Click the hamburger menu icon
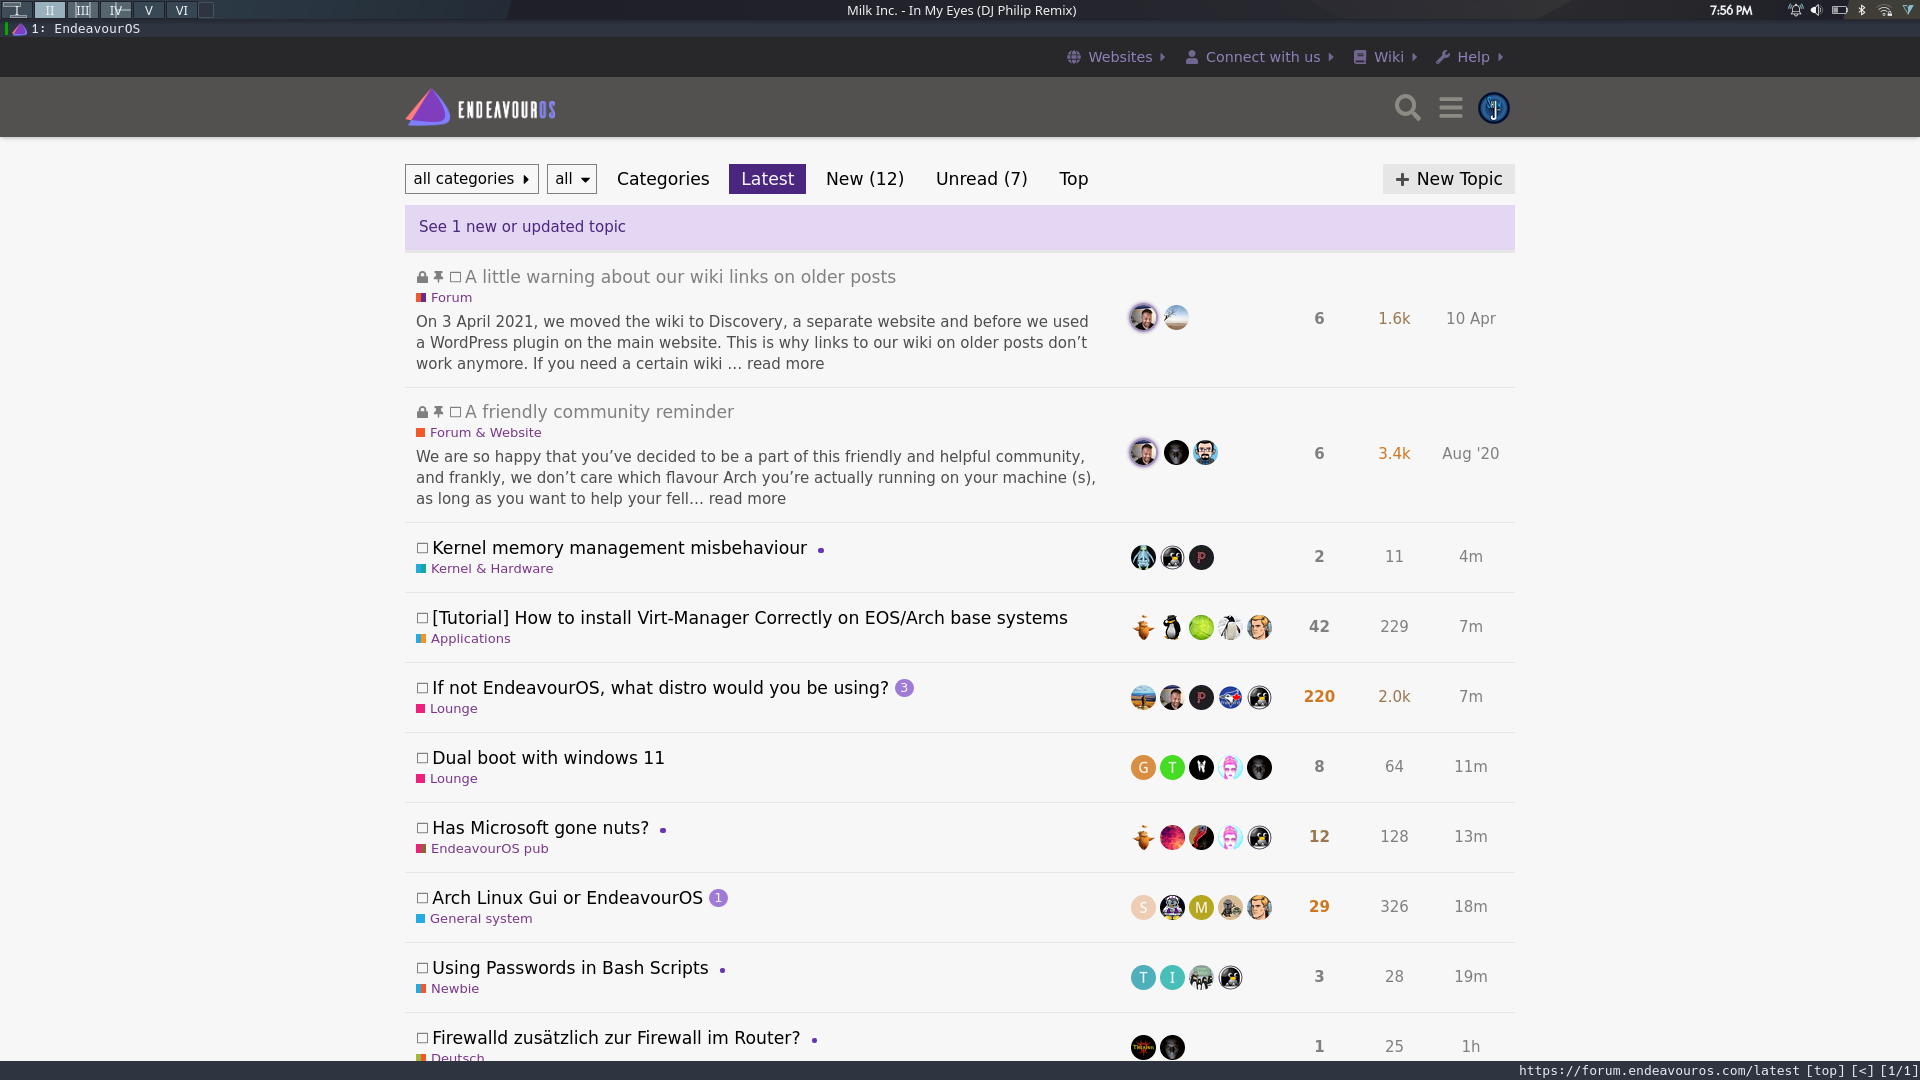Viewport: 1920px width, 1080px height. pos(1452,108)
